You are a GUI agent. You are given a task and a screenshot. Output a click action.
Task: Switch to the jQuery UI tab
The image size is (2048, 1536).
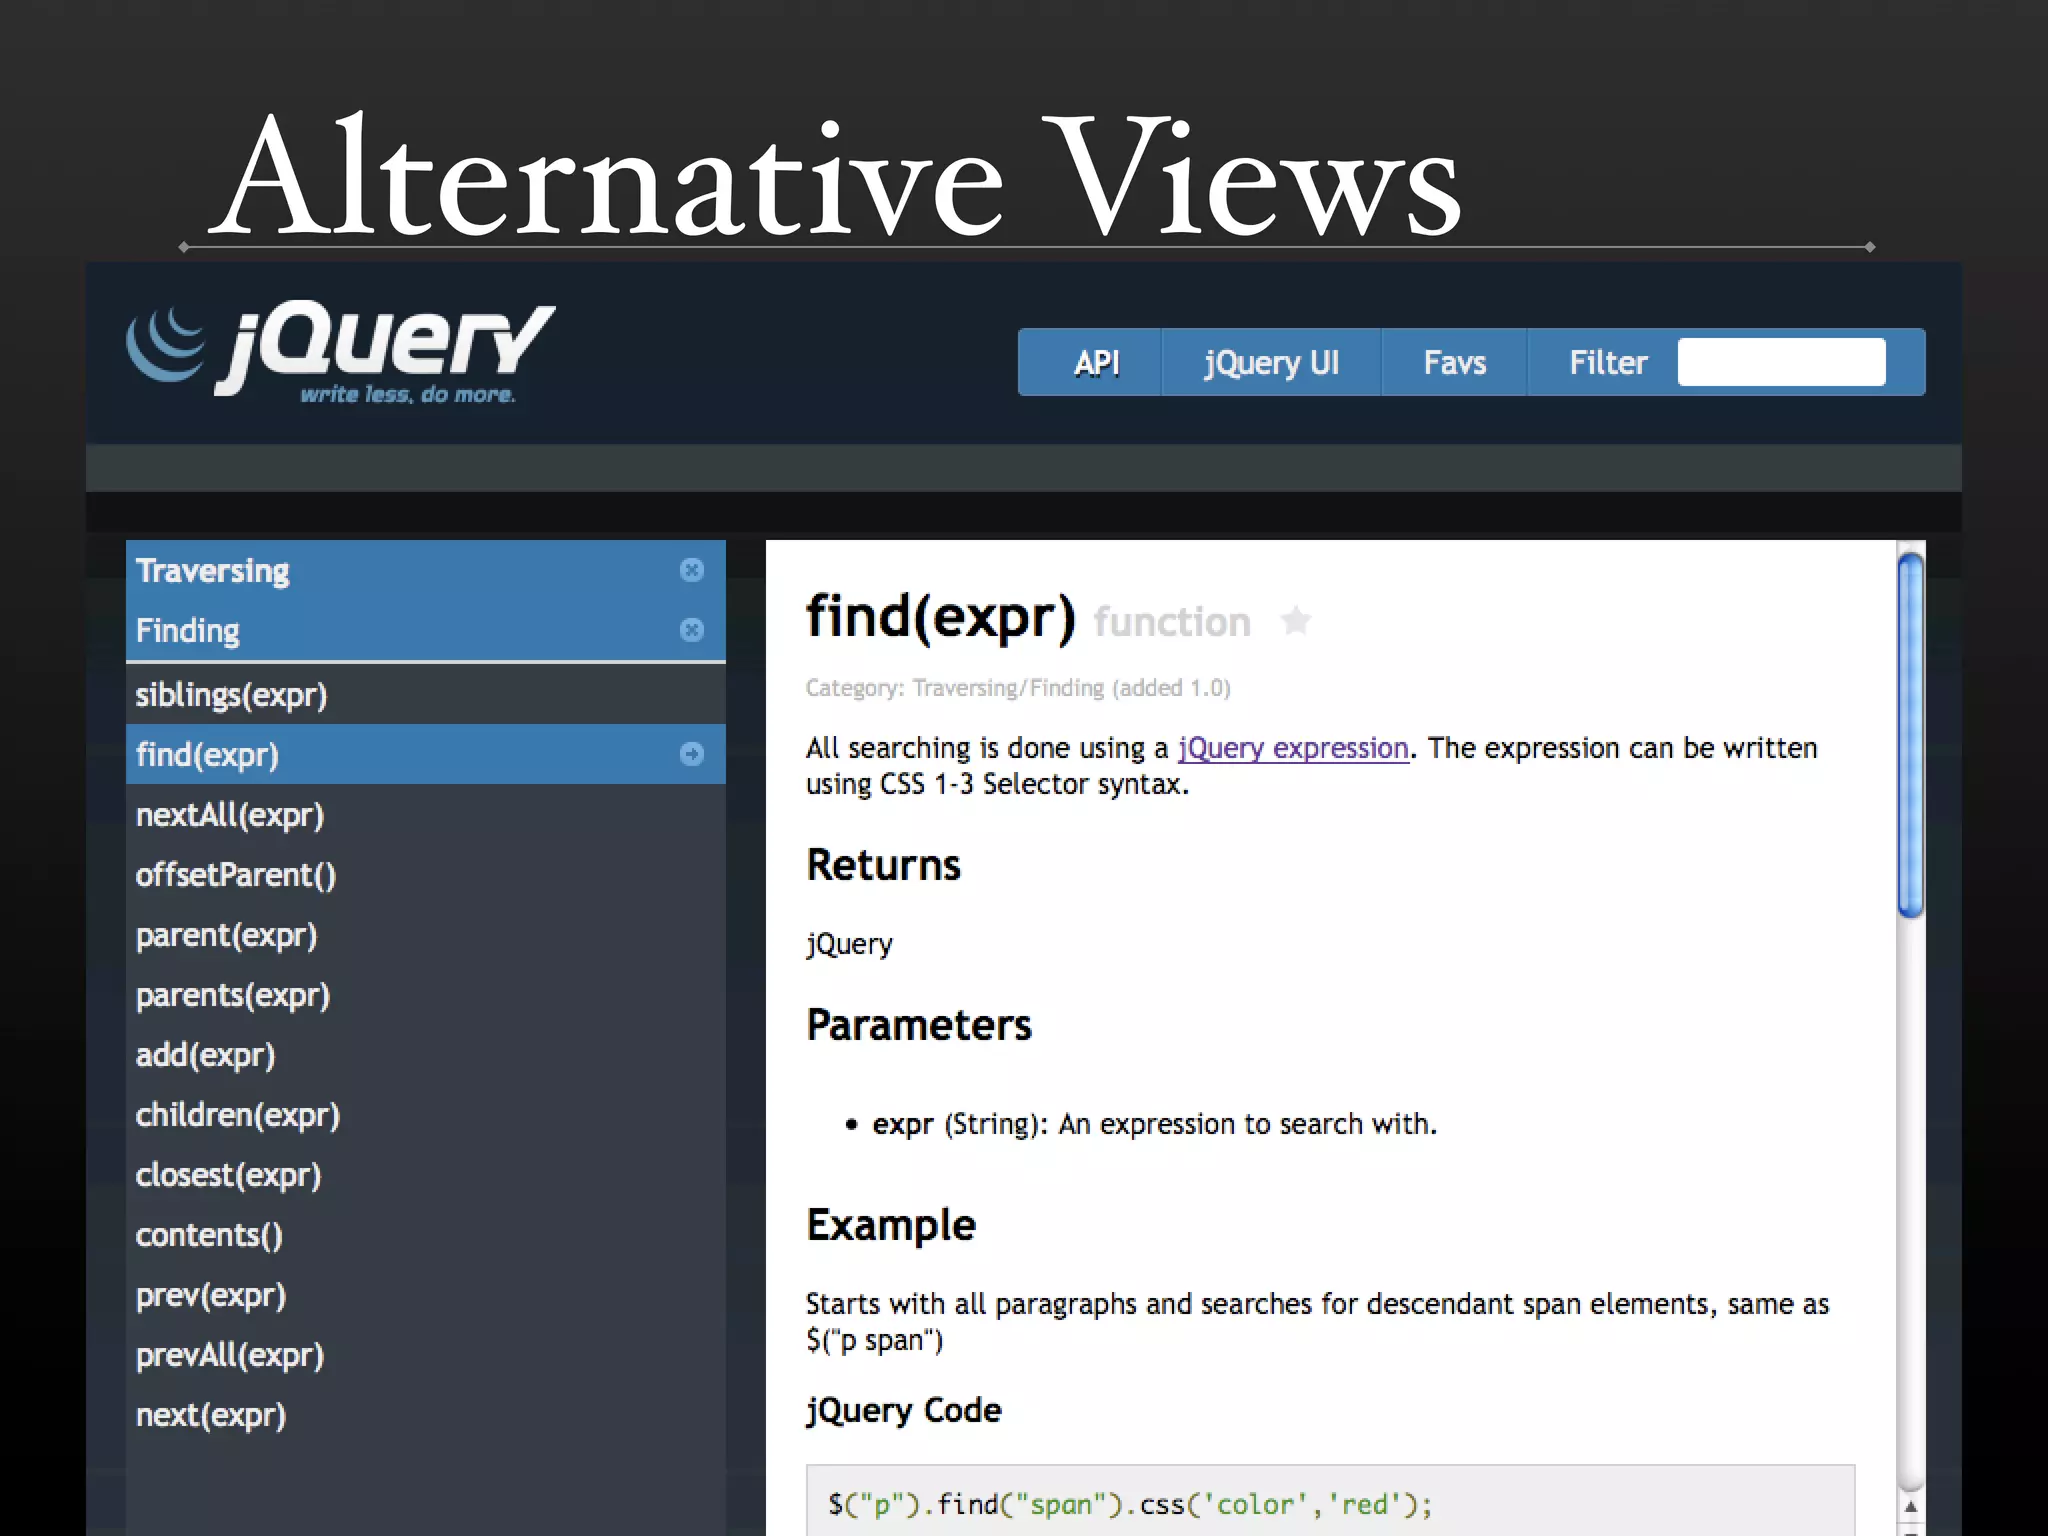(1271, 362)
